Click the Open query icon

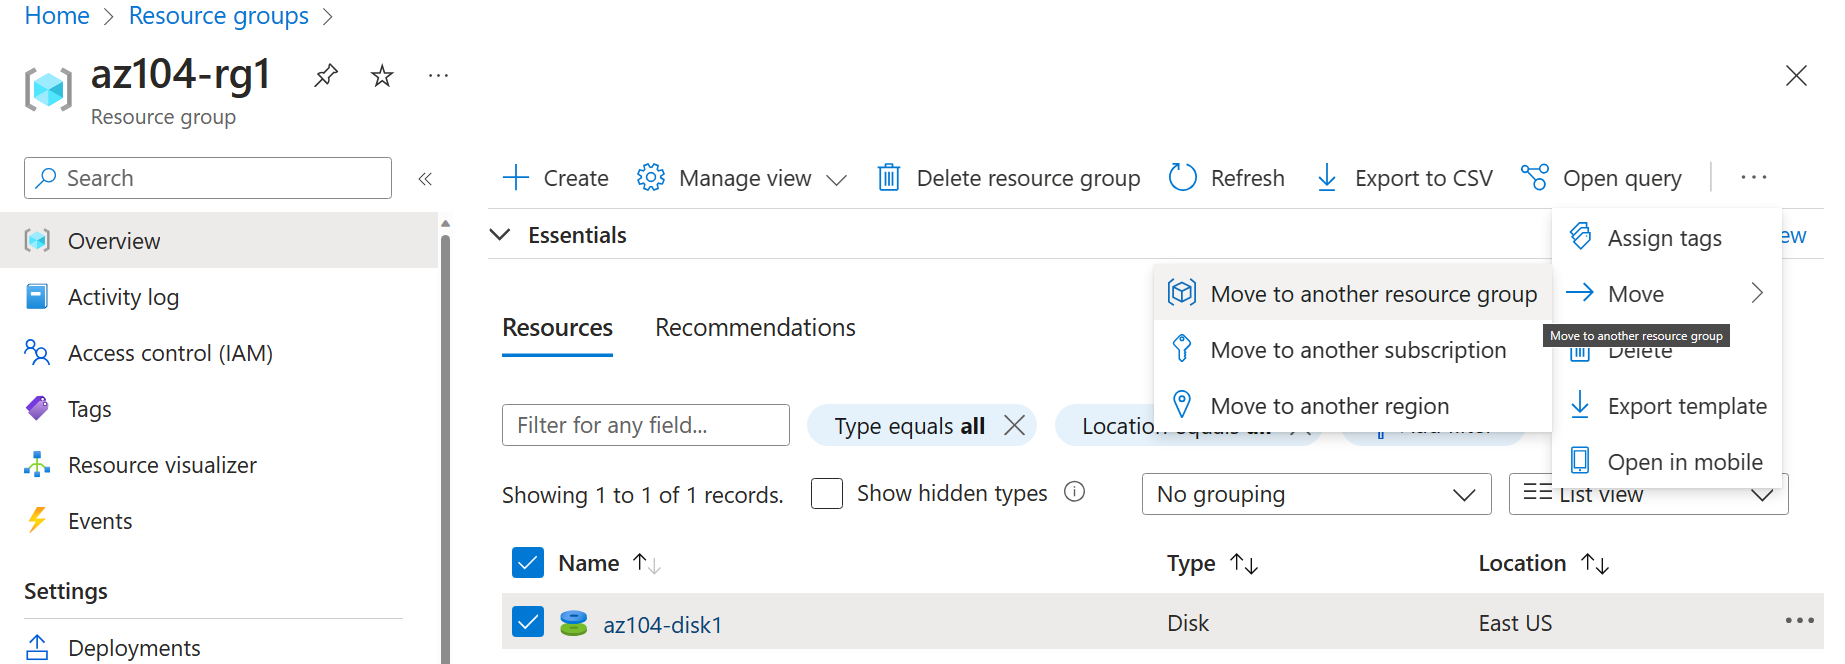pos(1534,178)
